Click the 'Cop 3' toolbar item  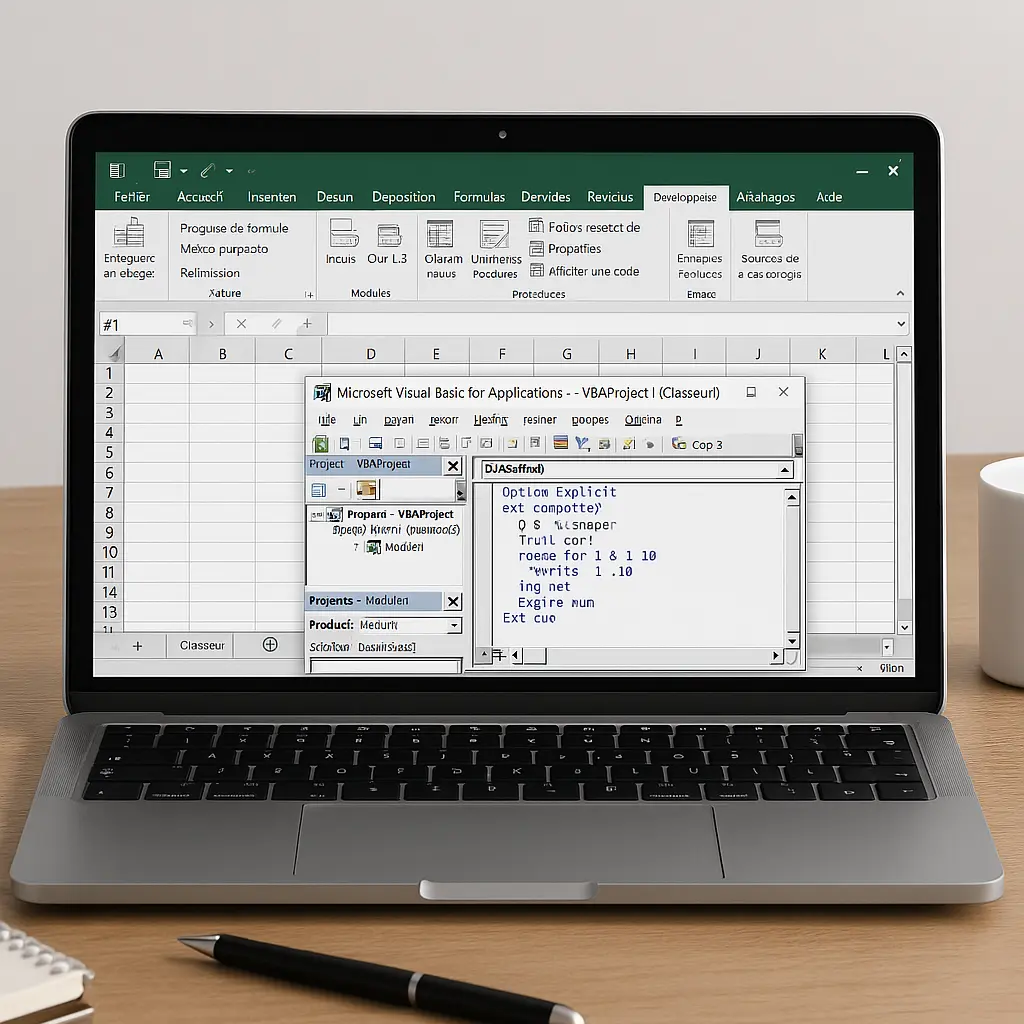click(697, 444)
